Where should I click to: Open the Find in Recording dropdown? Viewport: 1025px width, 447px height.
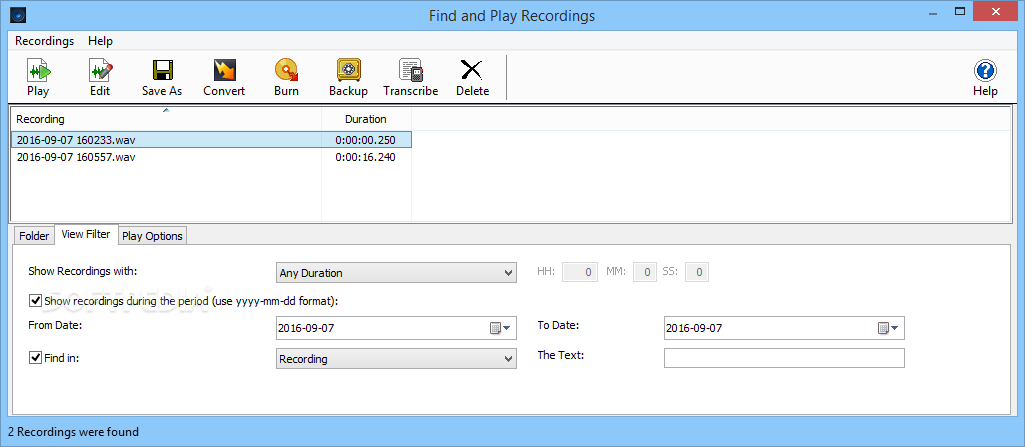pos(396,359)
